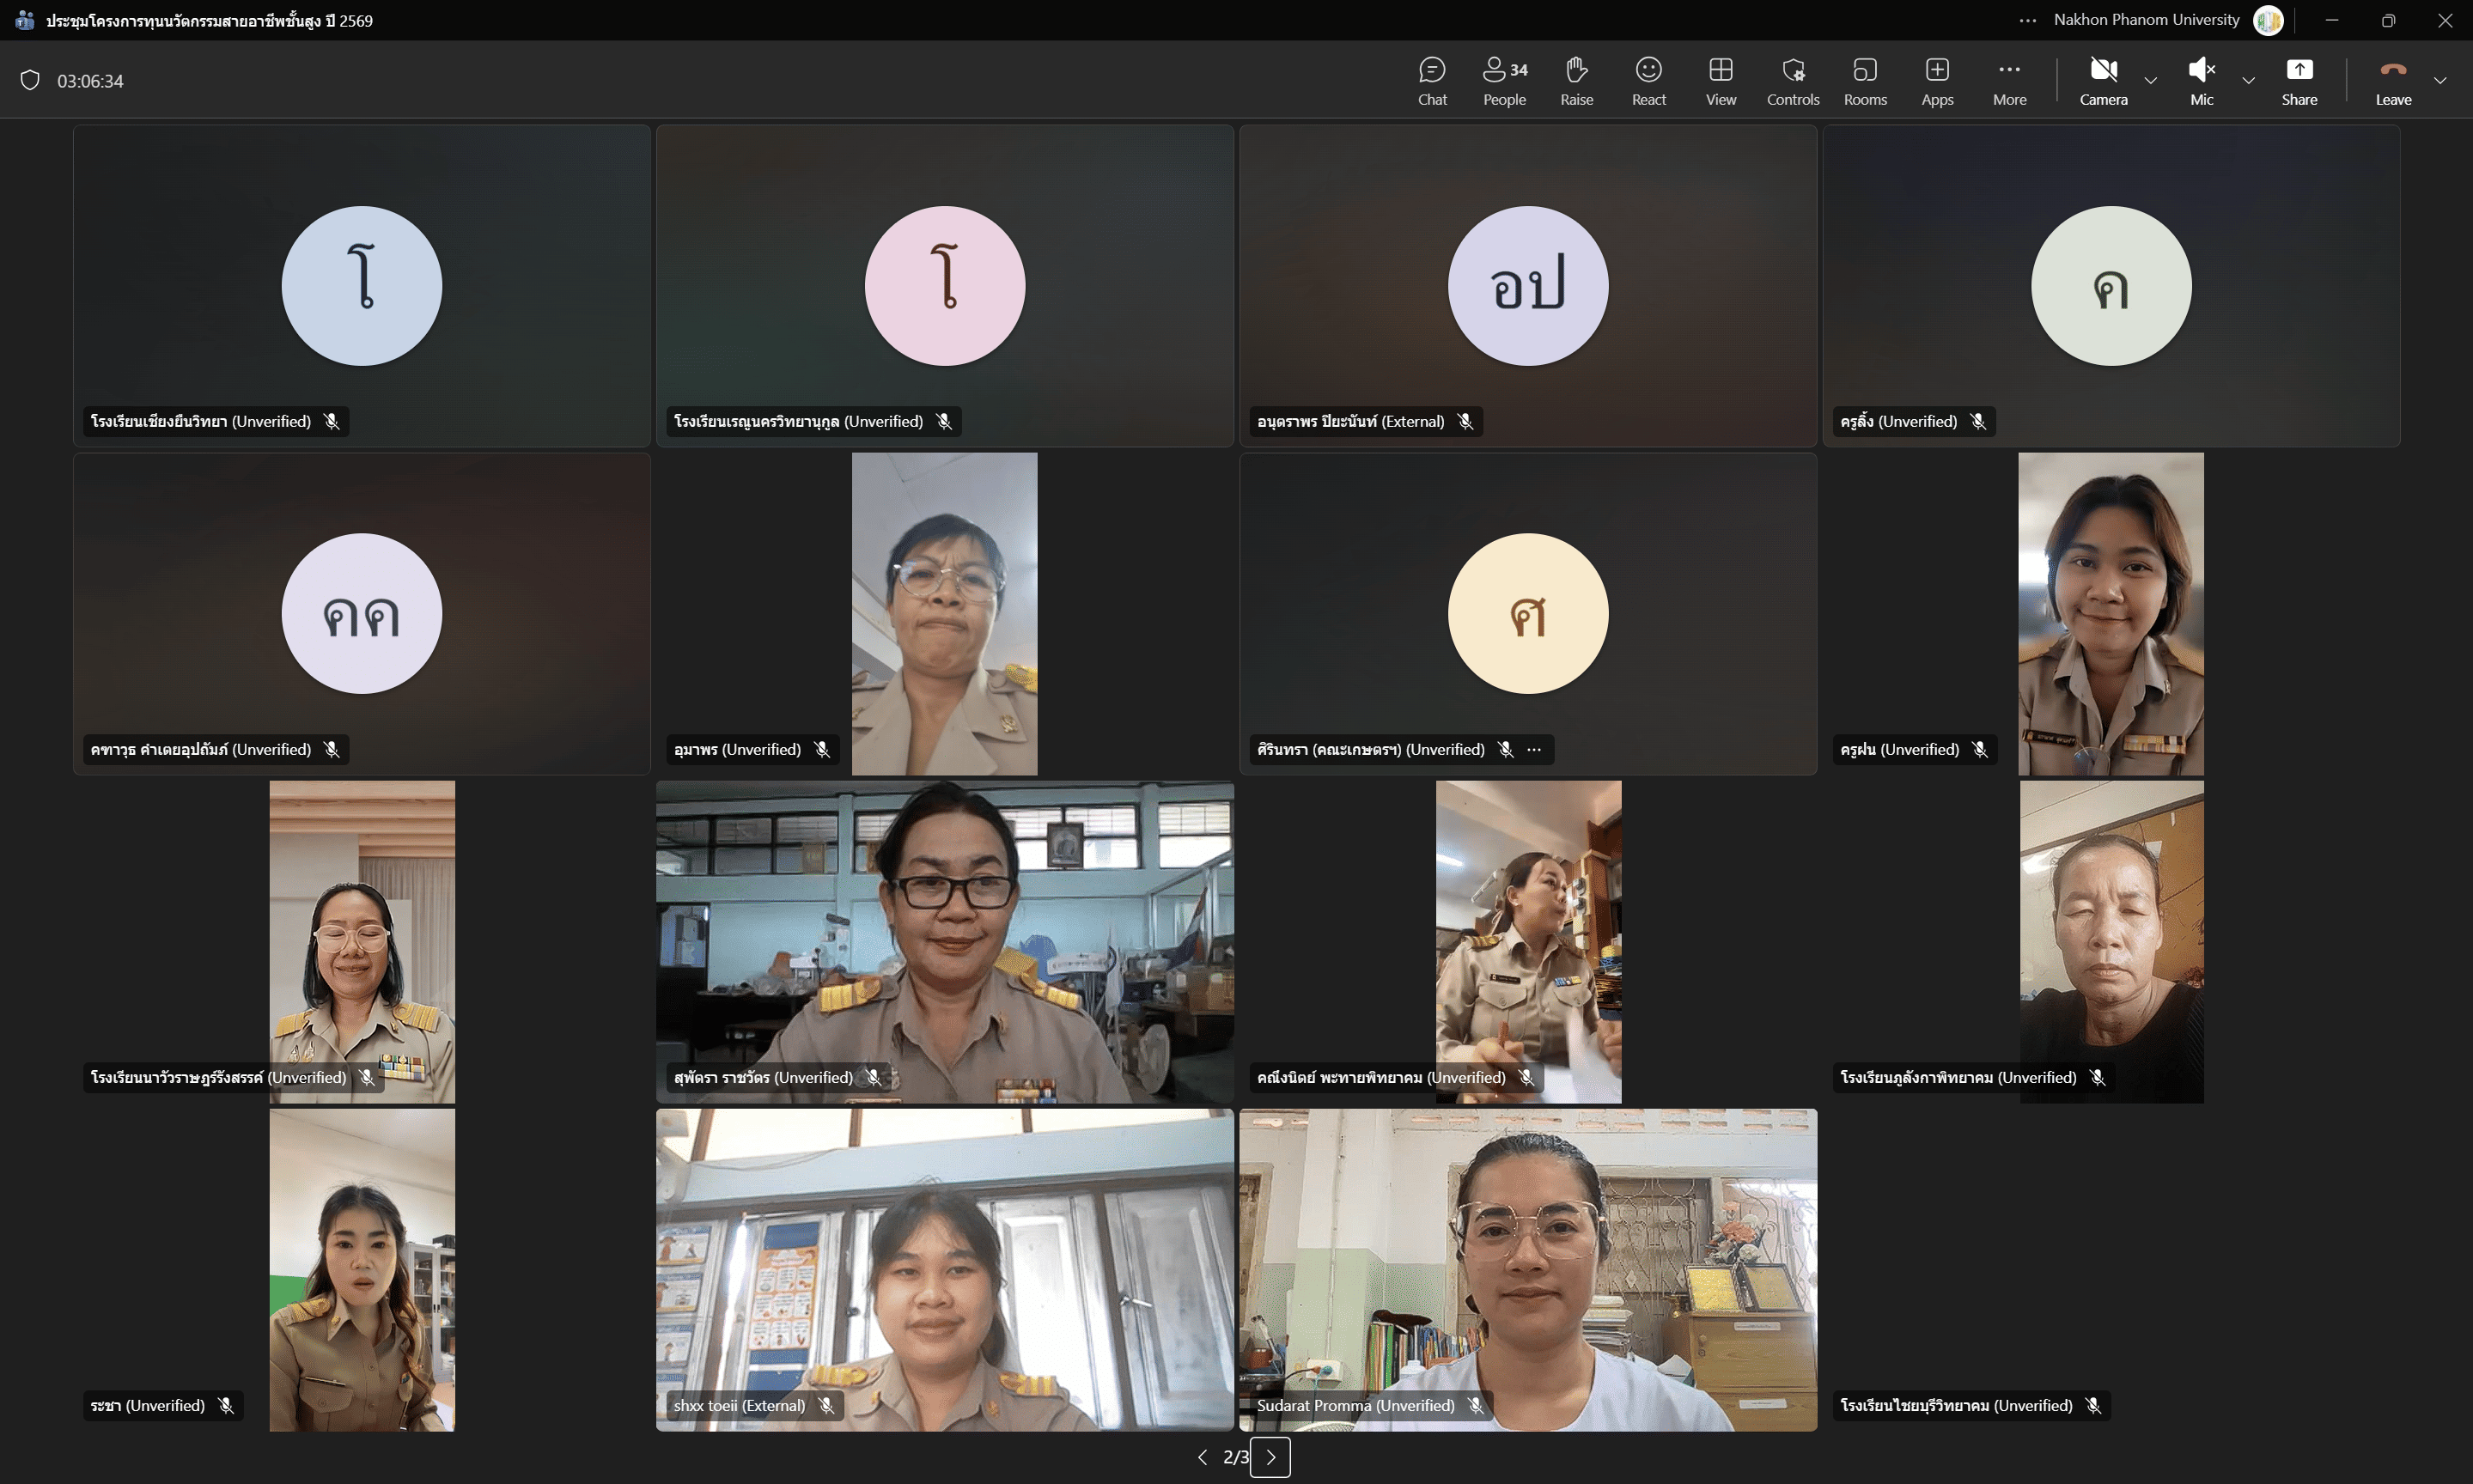Turn on the Camera
The width and height of the screenshot is (2473, 1484).
pos(2103,80)
